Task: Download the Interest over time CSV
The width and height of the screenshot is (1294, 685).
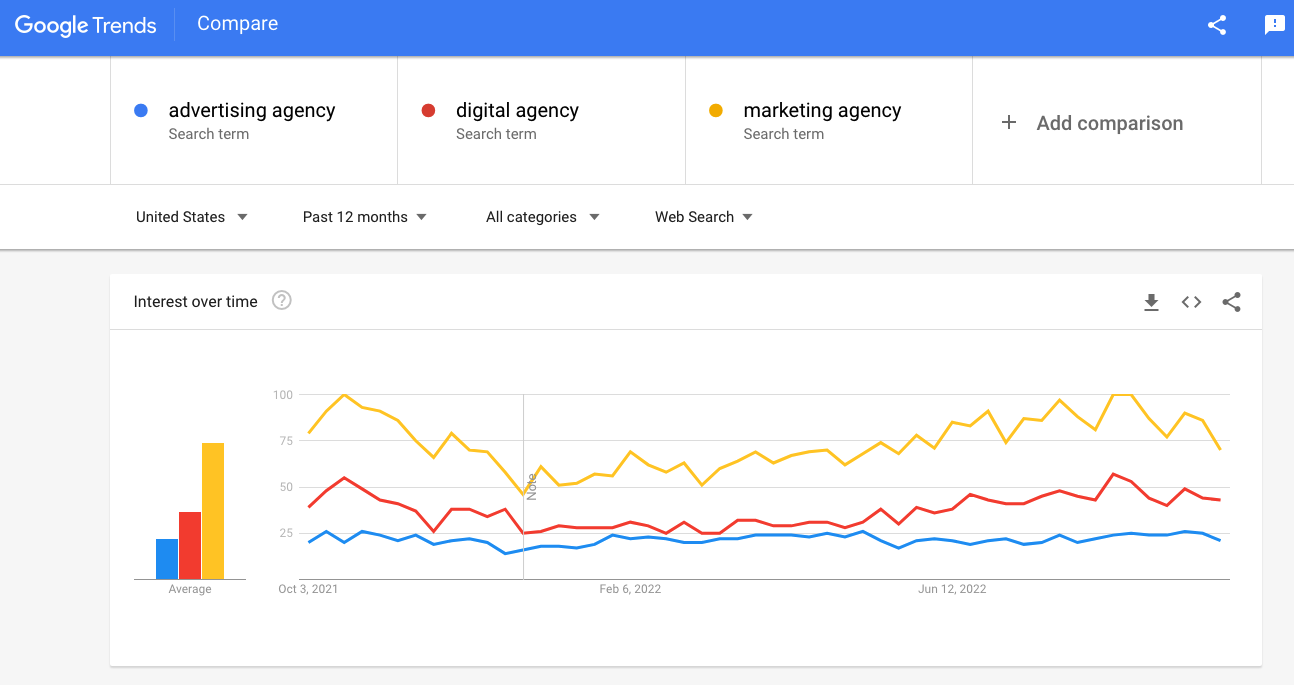Action: pos(1151,302)
